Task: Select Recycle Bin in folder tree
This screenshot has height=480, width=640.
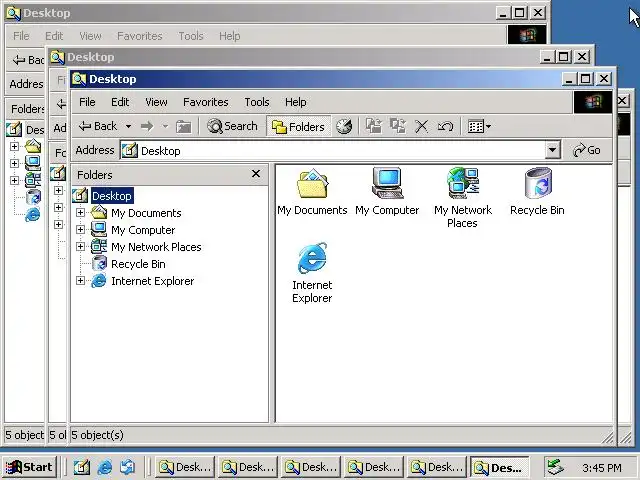Action: tap(138, 264)
